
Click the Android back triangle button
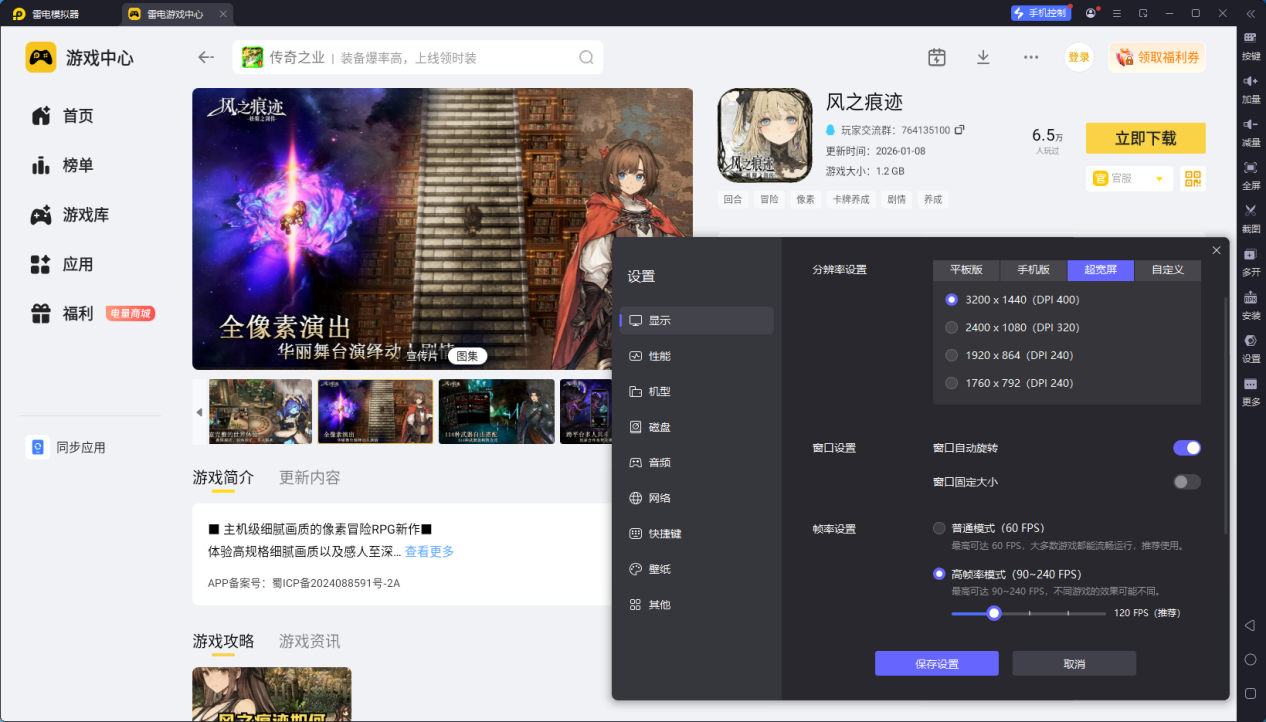[1250, 625]
